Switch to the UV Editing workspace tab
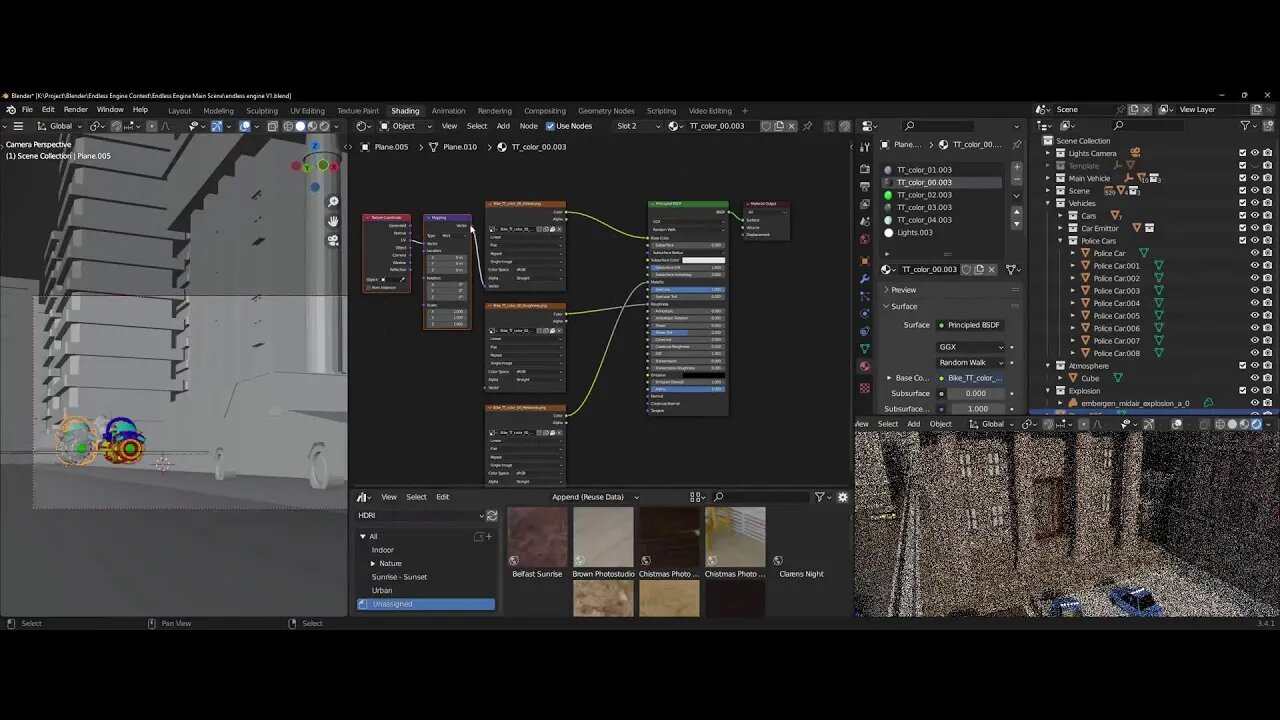 tap(307, 111)
